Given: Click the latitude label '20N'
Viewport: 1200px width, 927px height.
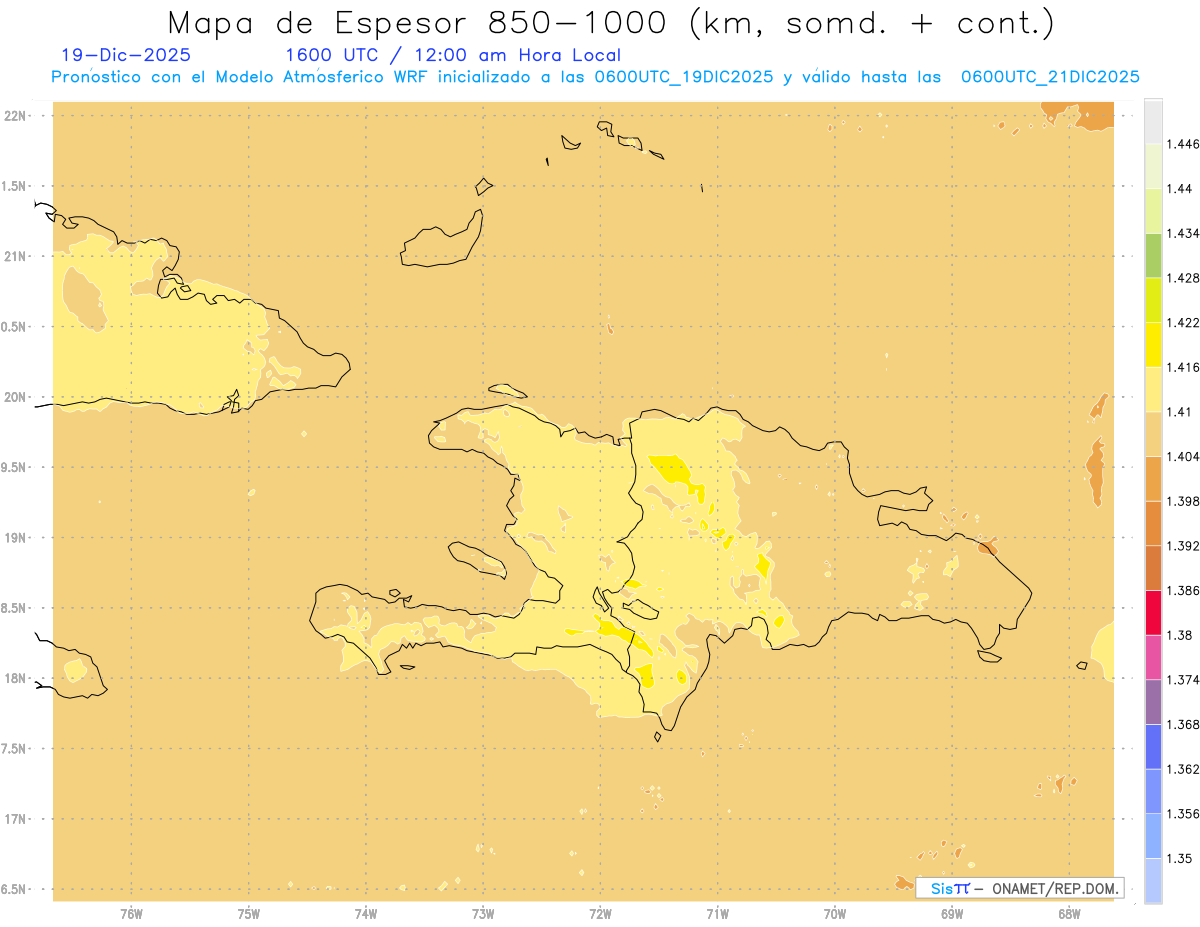Looking at the screenshot, I should (16, 397).
